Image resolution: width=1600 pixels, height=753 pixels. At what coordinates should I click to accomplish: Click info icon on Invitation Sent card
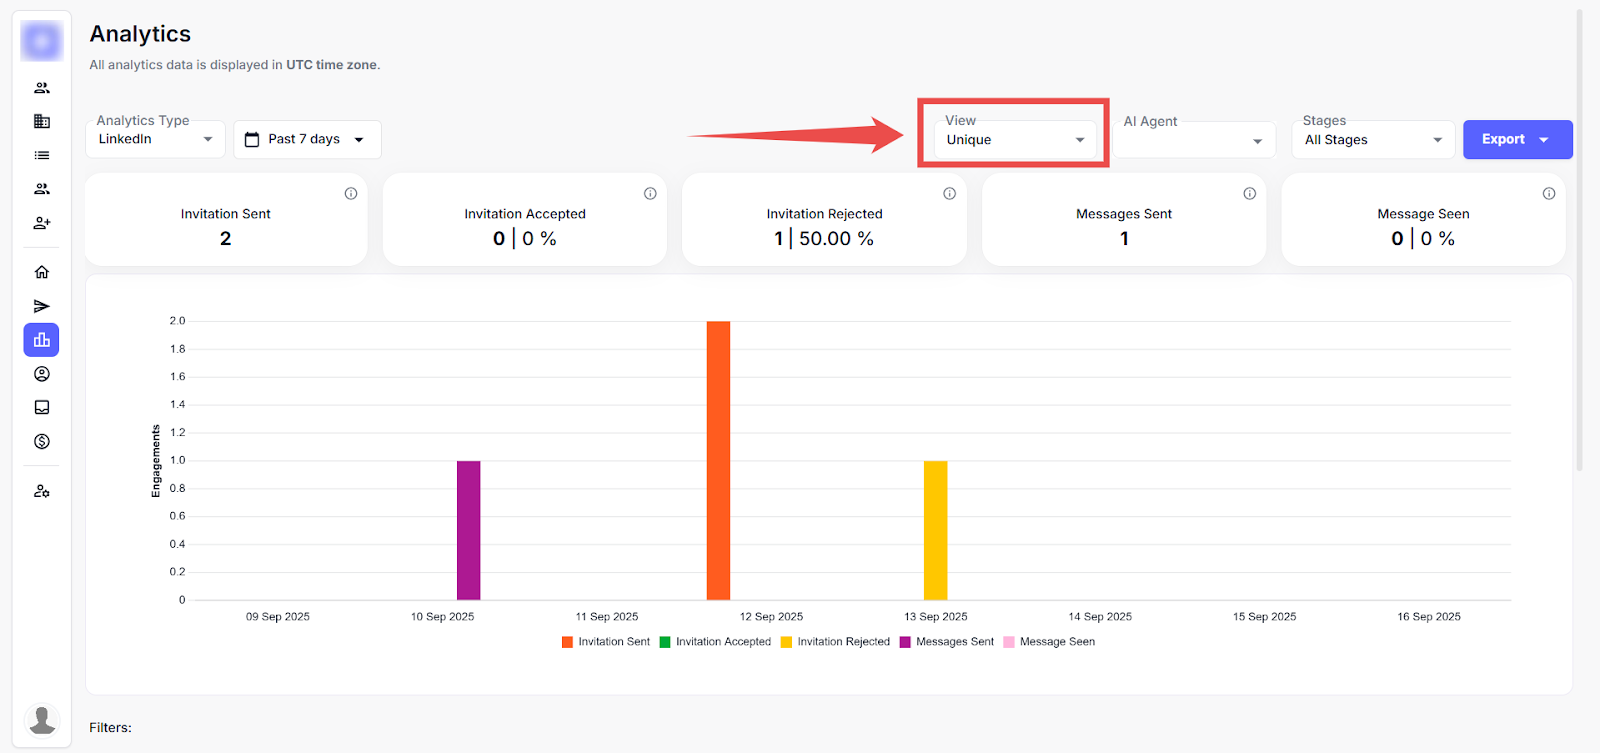point(351,194)
